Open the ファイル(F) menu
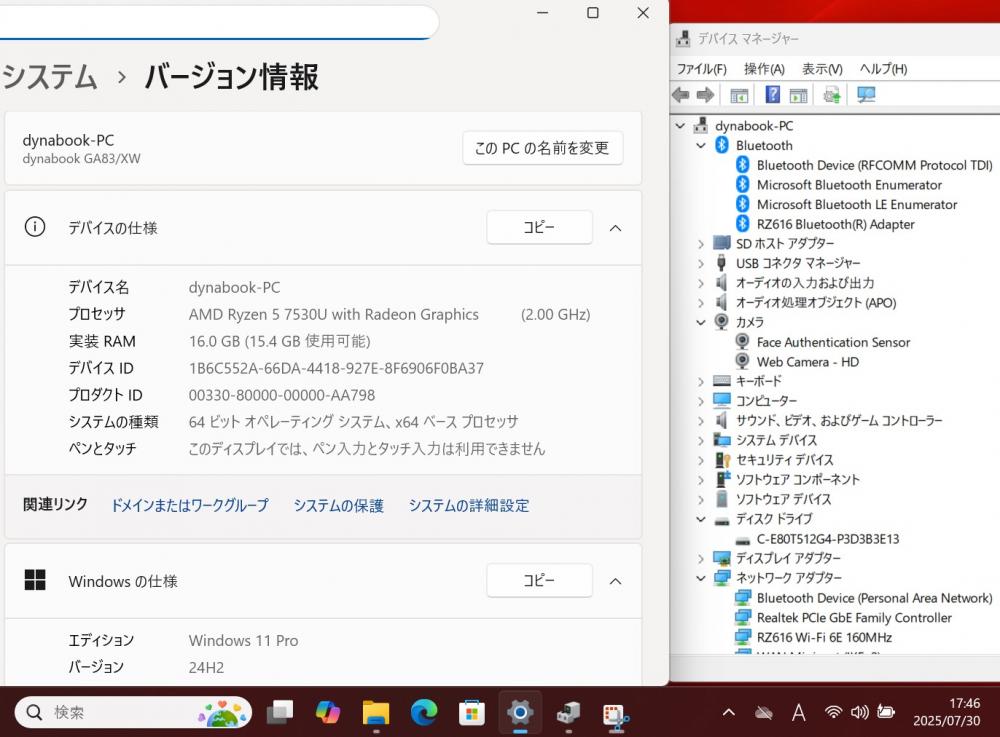The height and width of the screenshot is (737, 1000). pos(702,69)
